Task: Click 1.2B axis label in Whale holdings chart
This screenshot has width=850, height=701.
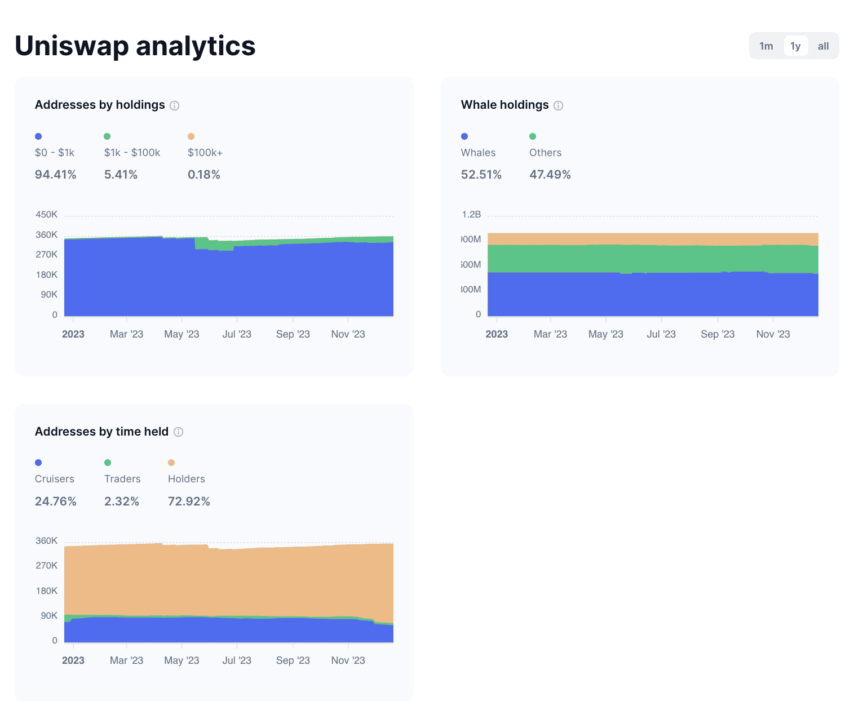Action: pos(471,215)
